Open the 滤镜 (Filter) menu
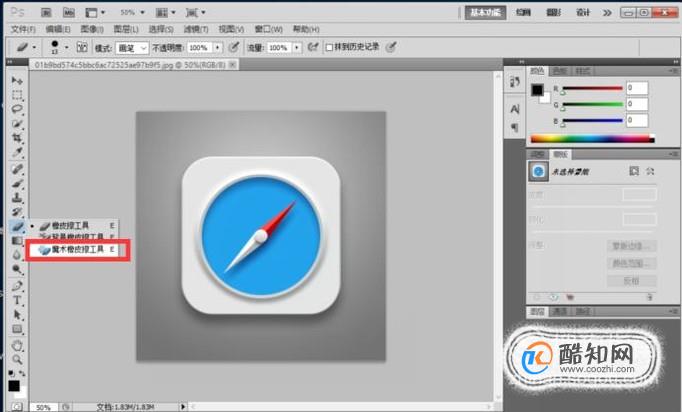The image size is (682, 412). [x=196, y=29]
